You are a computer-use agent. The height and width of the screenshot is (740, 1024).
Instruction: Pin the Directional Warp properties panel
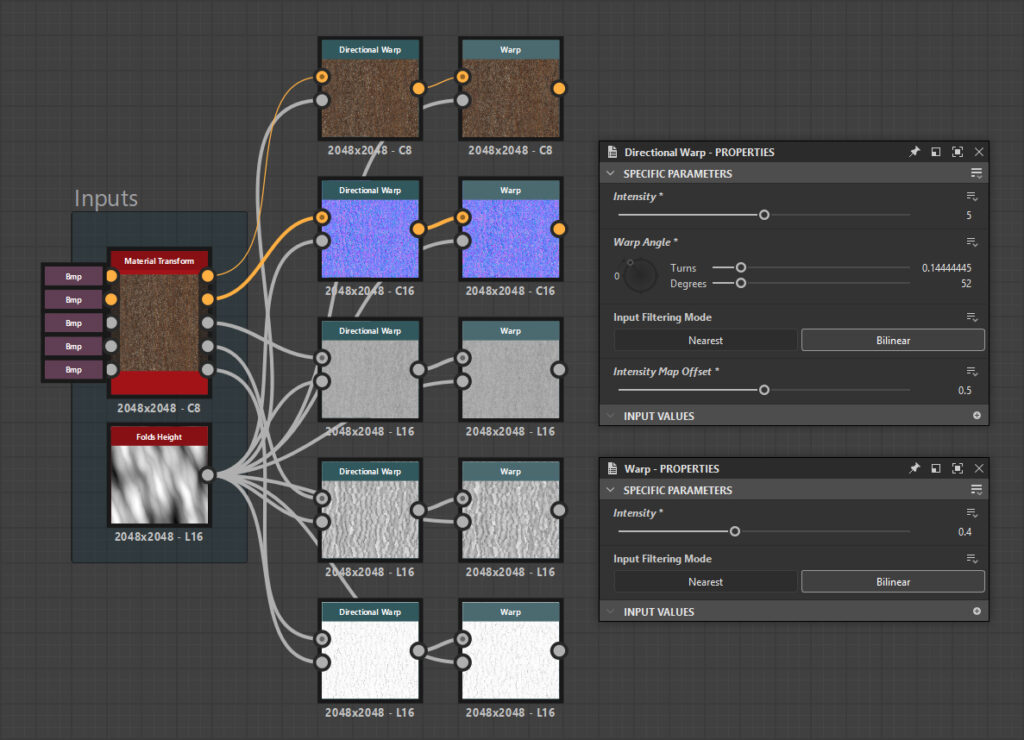click(x=914, y=152)
